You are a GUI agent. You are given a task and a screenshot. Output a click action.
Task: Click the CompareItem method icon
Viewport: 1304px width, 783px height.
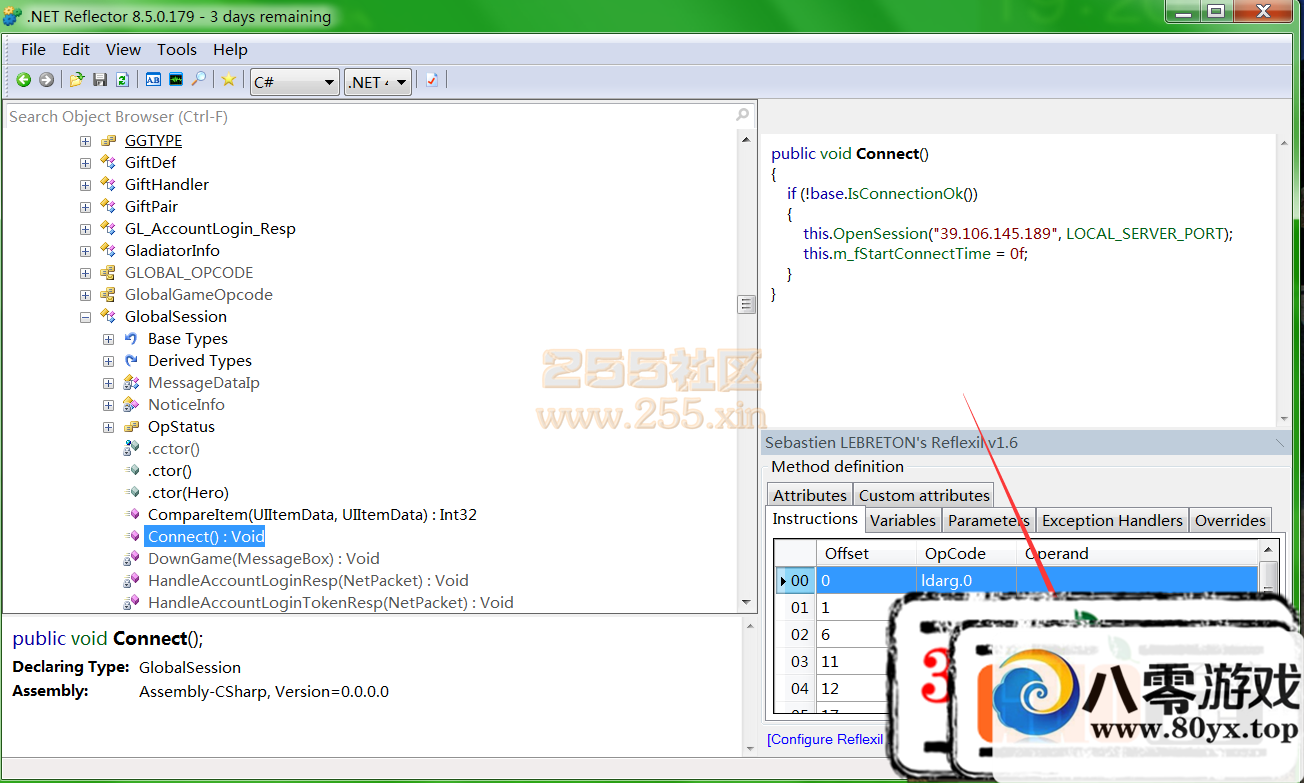pyautogui.click(x=131, y=514)
